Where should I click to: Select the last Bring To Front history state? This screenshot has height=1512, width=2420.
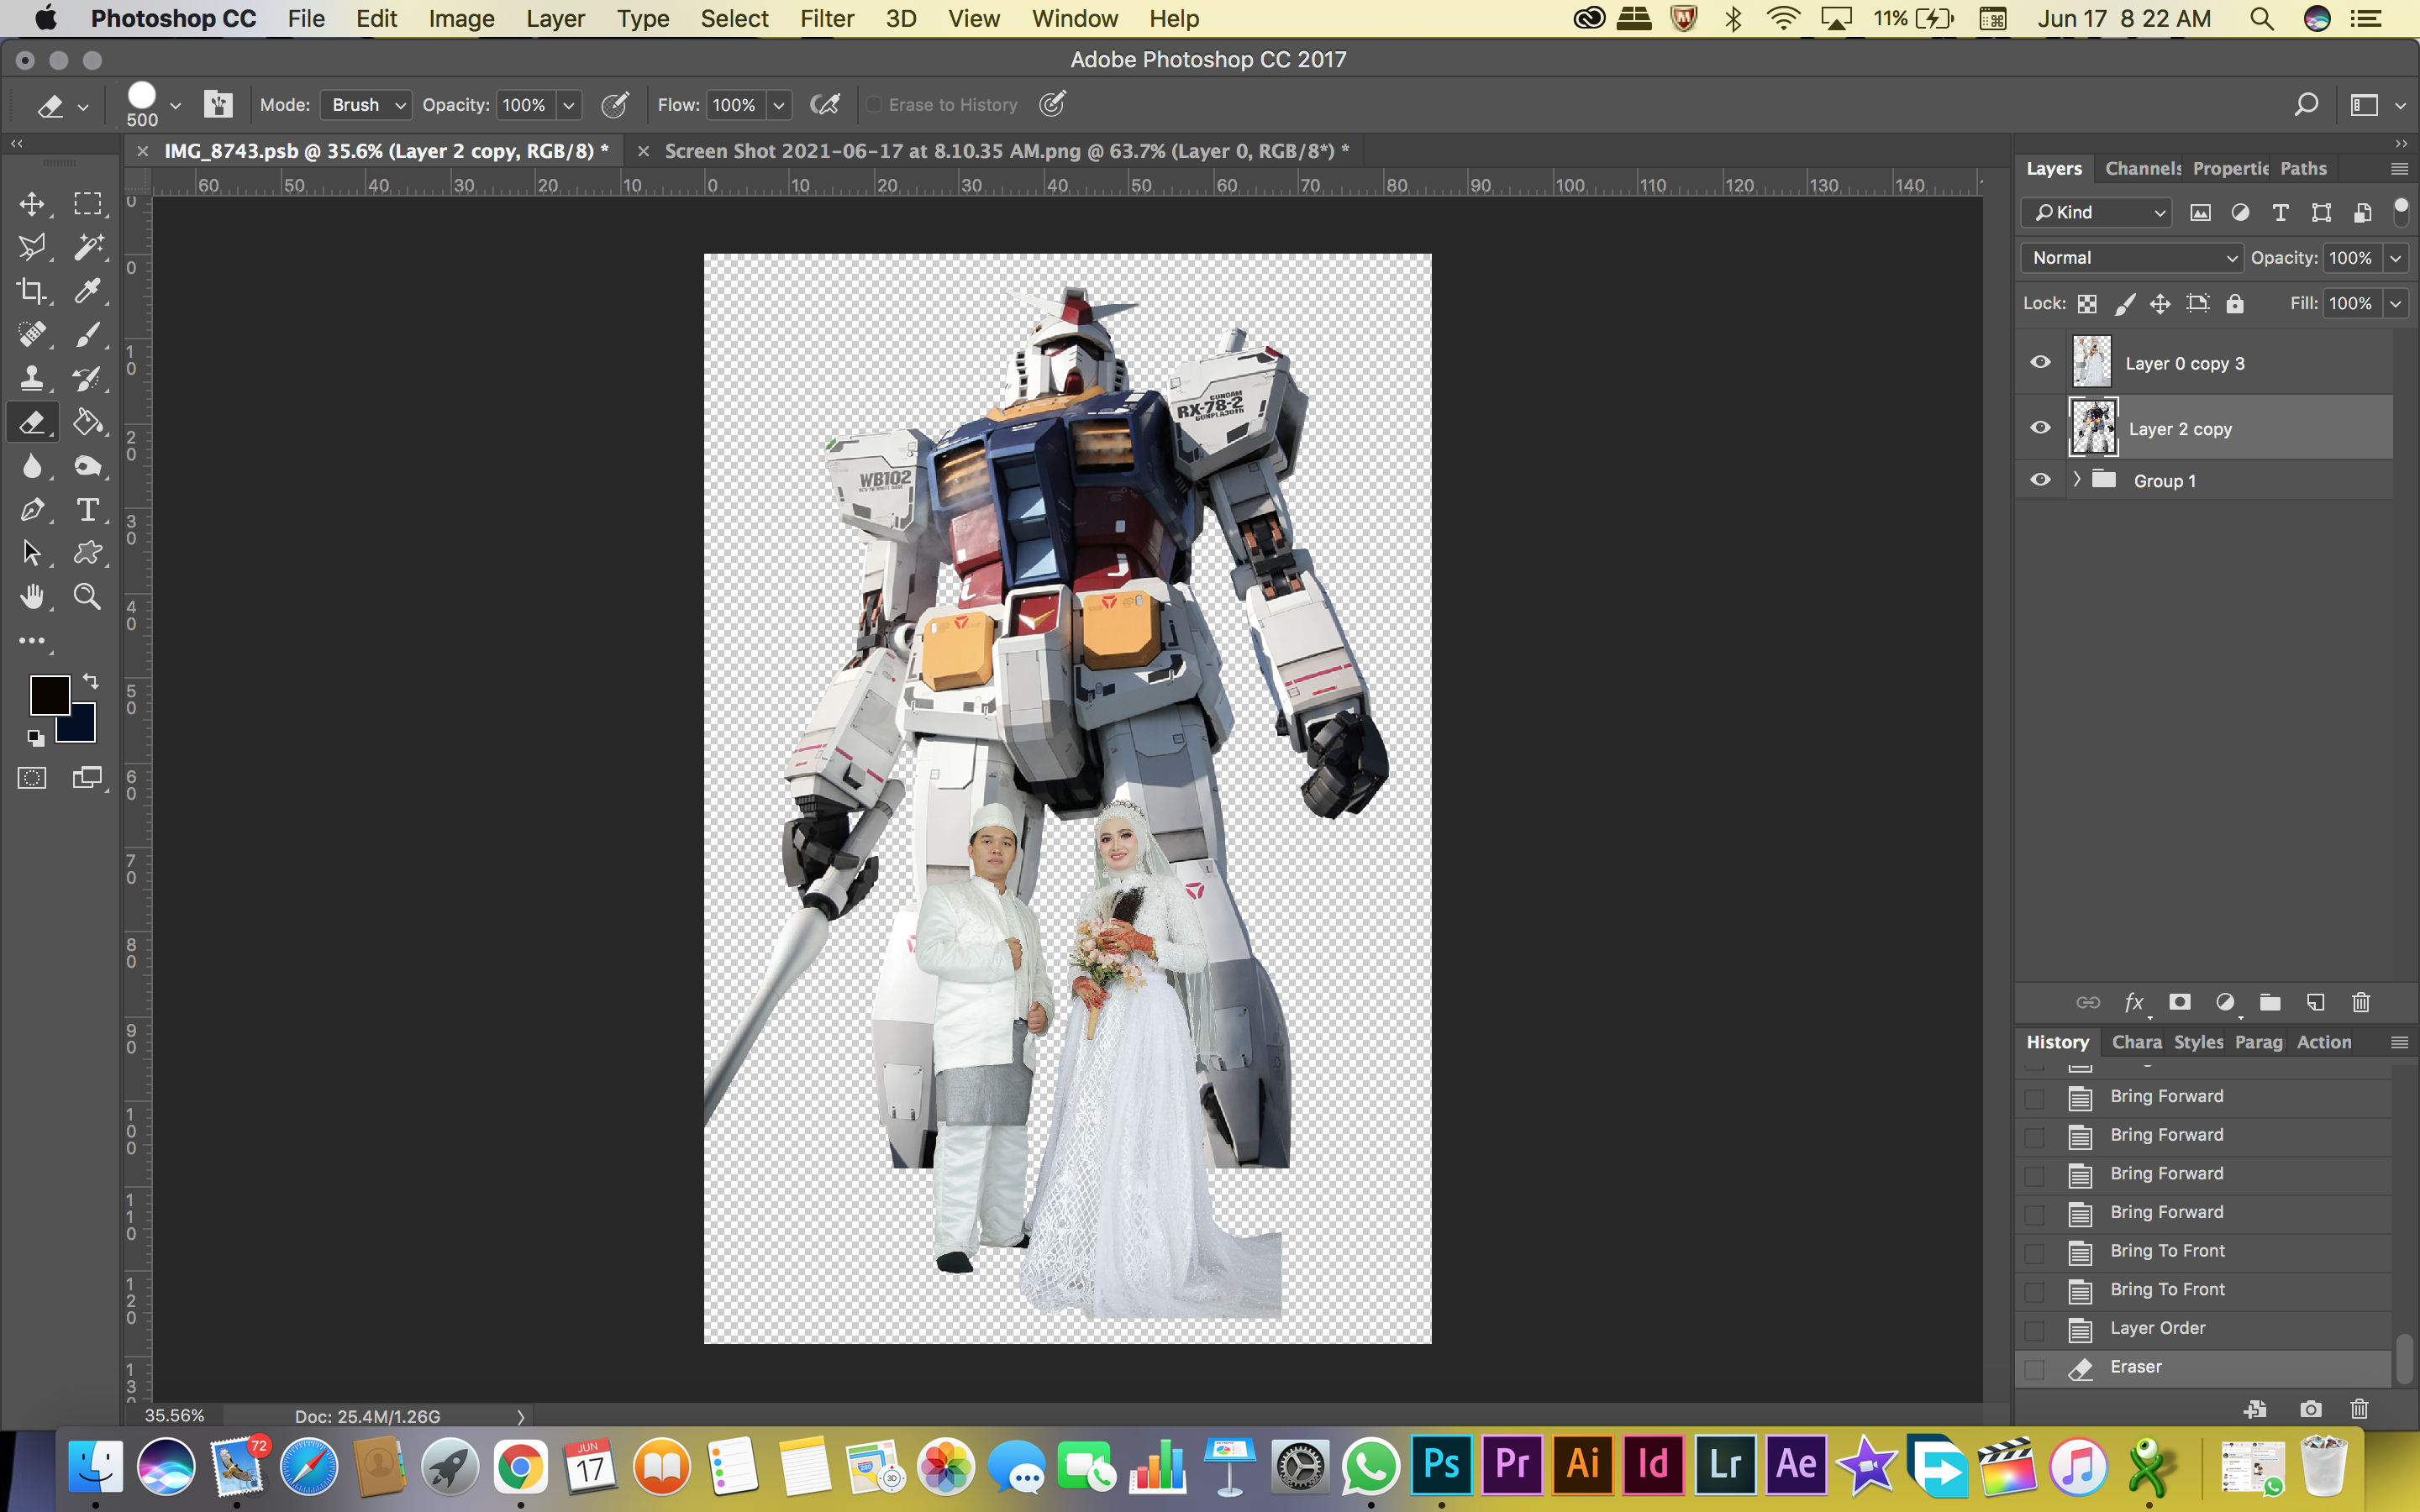[2204, 1290]
